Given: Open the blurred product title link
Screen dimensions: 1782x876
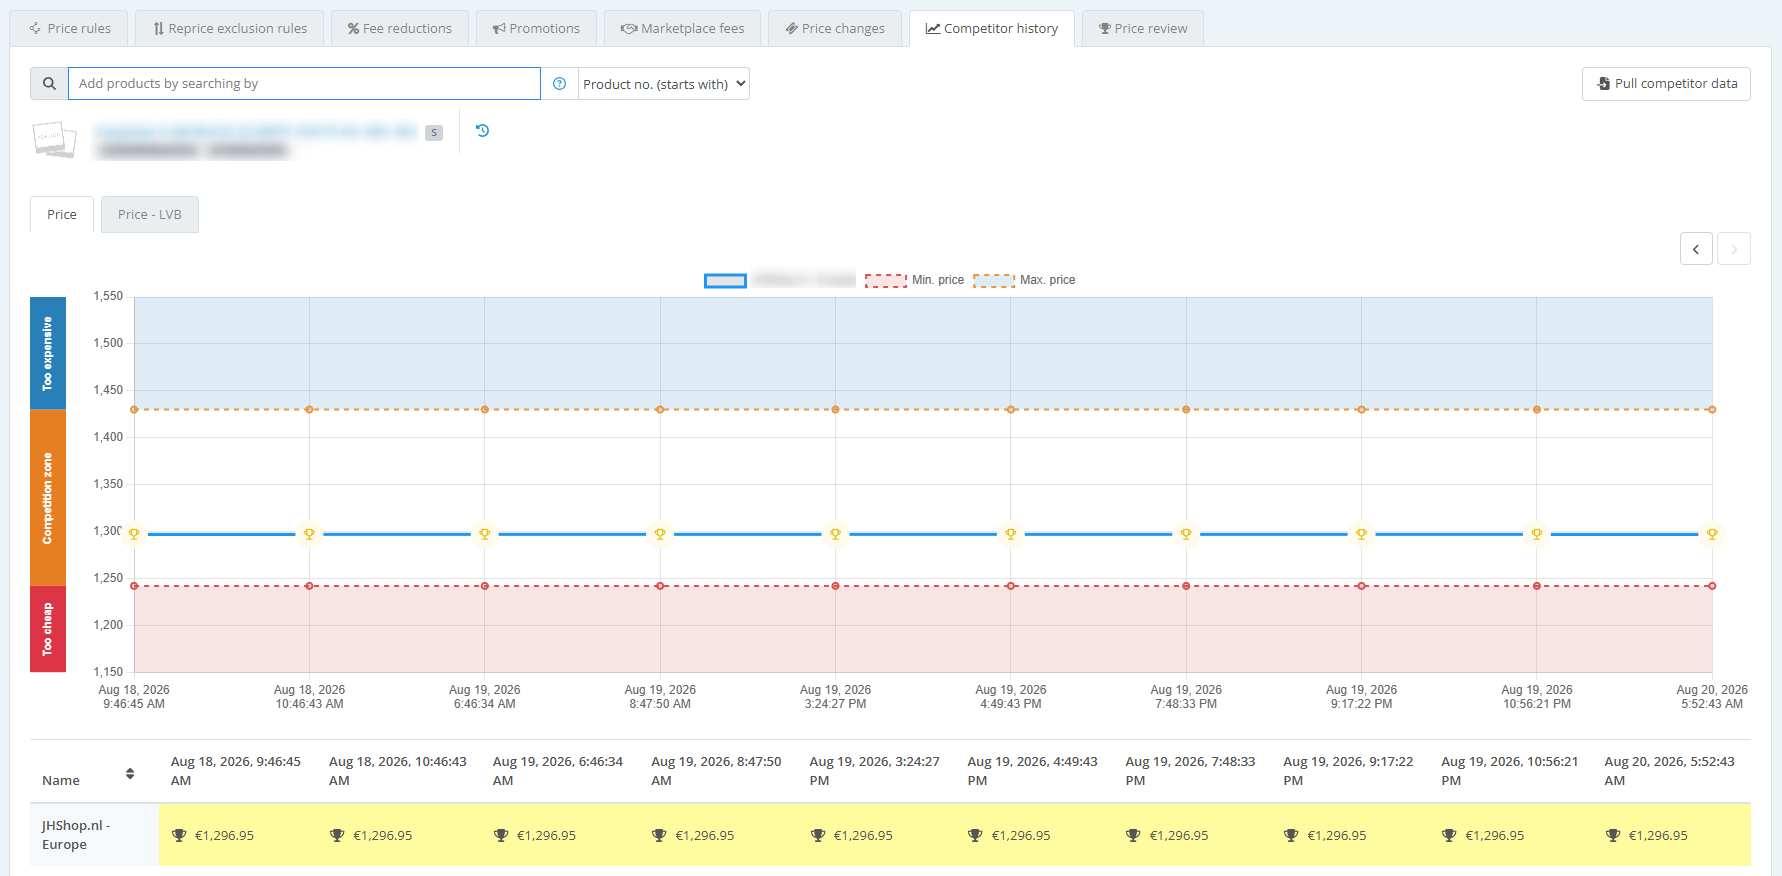Looking at the screenshot, I should coord(256,131).
